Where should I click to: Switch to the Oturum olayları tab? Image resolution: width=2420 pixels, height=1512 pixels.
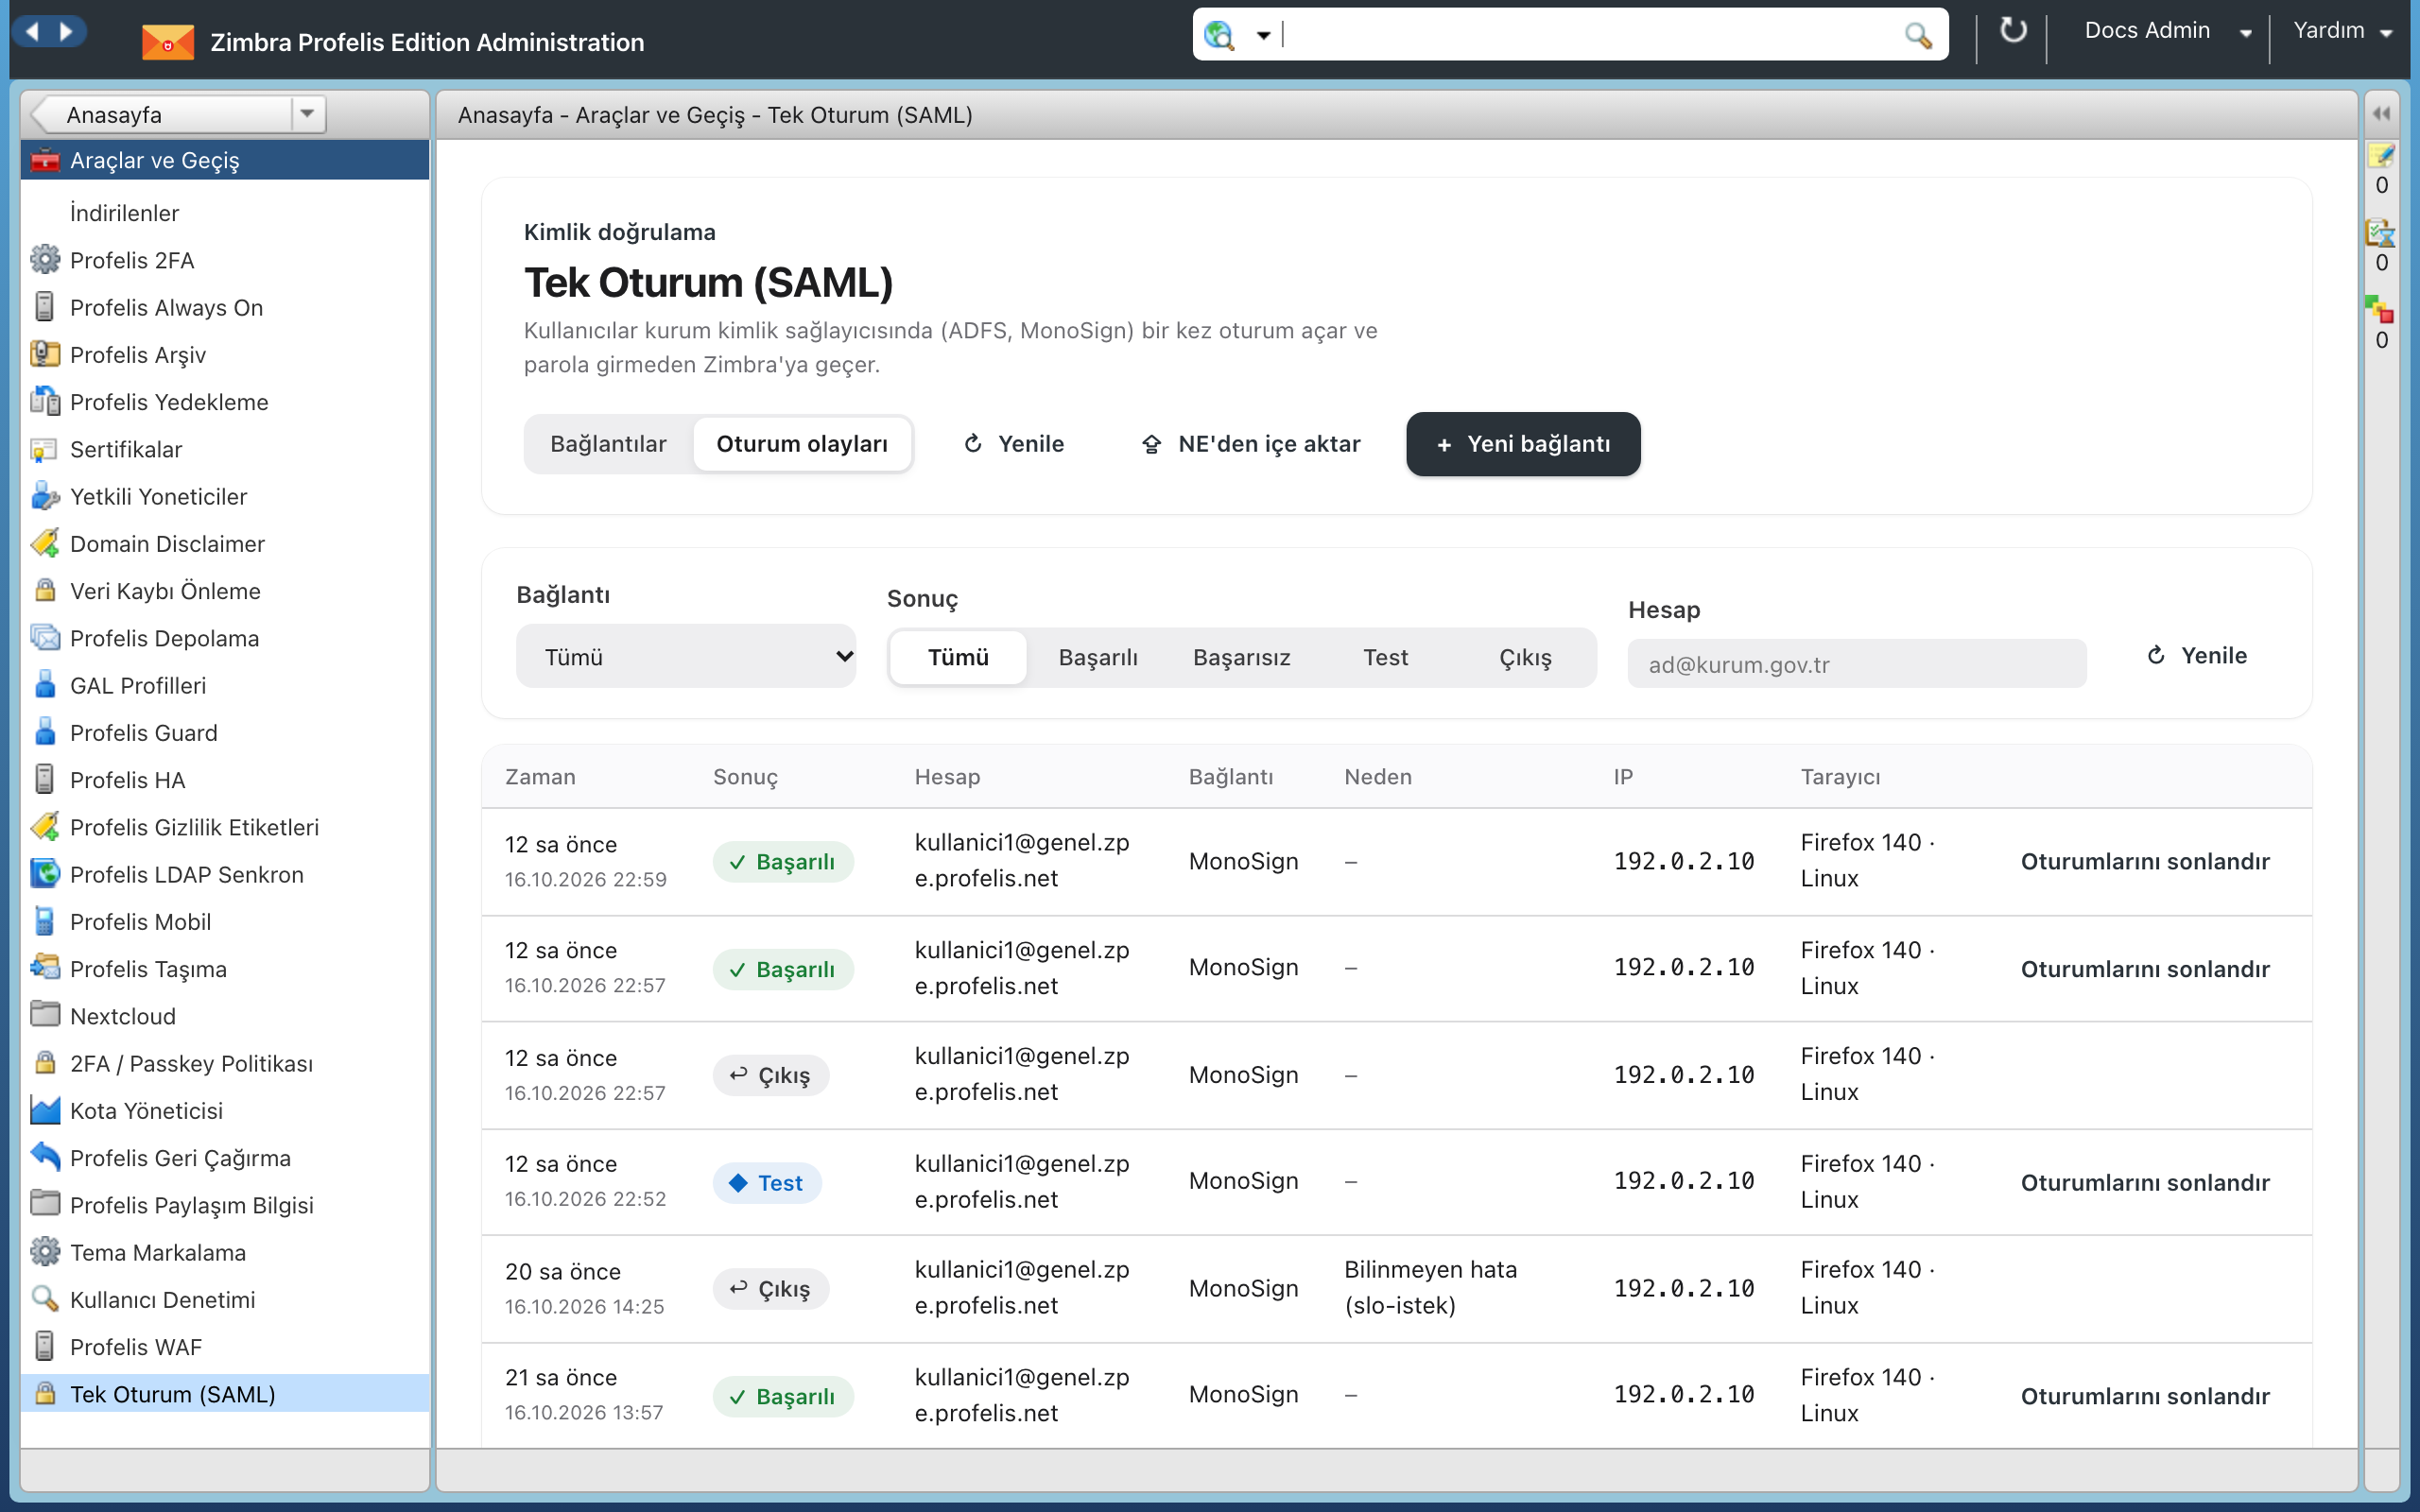coord(802,443)
